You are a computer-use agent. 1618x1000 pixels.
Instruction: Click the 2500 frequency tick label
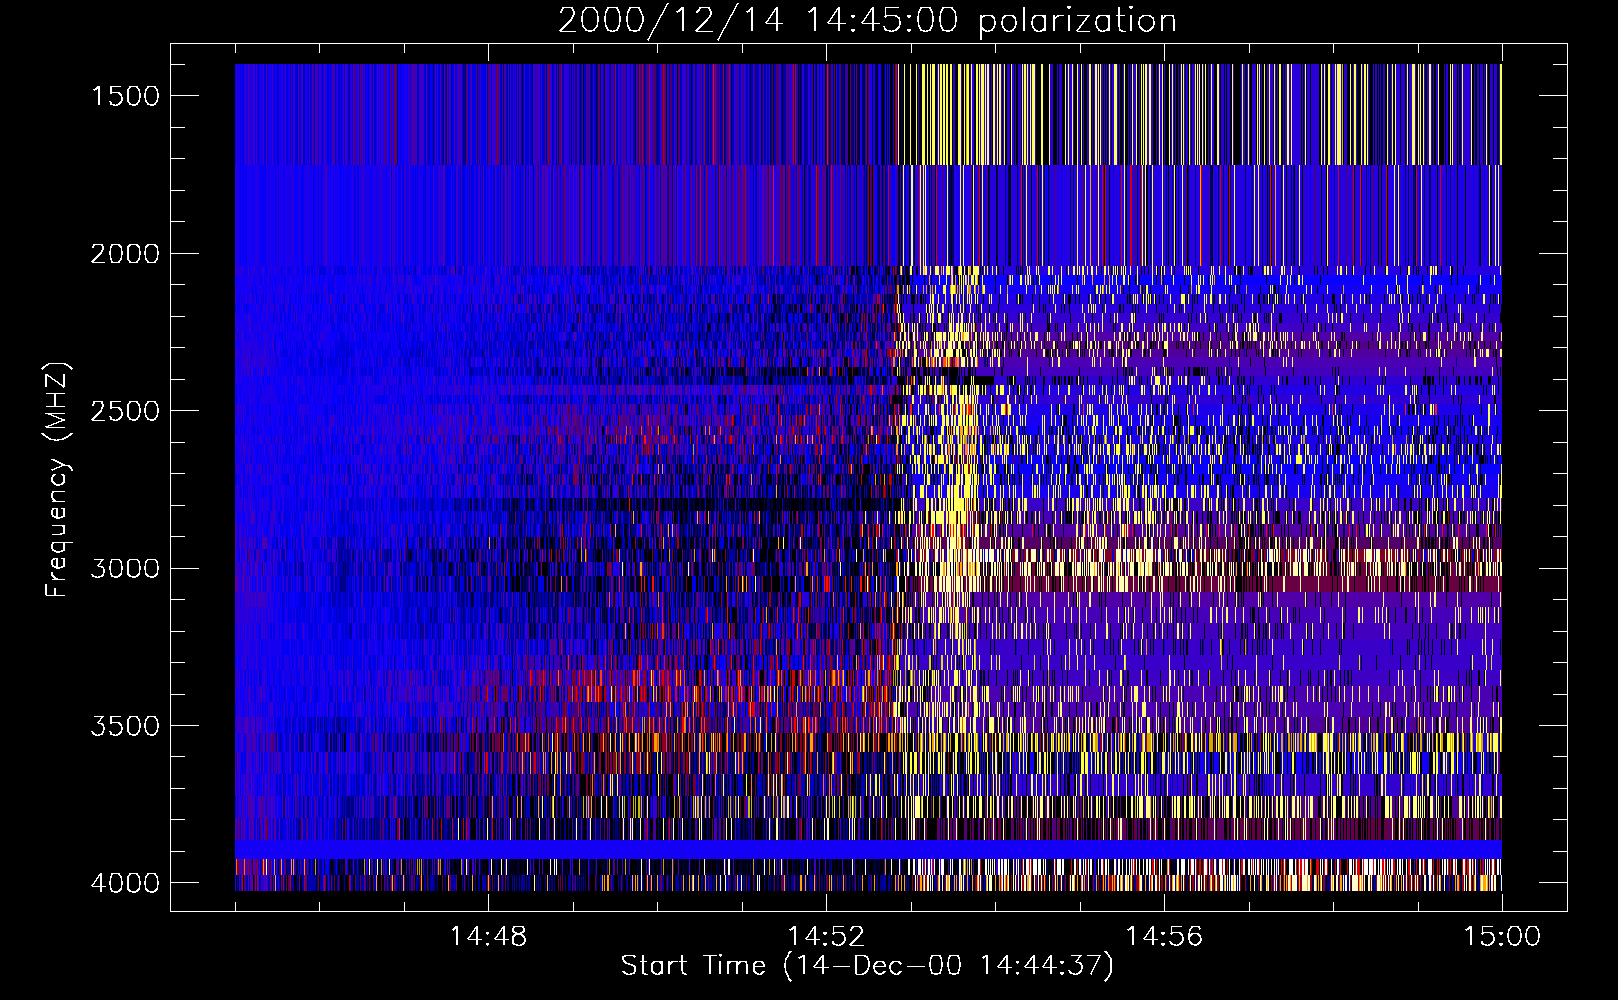pyautogui.click(x=125, y=411)
